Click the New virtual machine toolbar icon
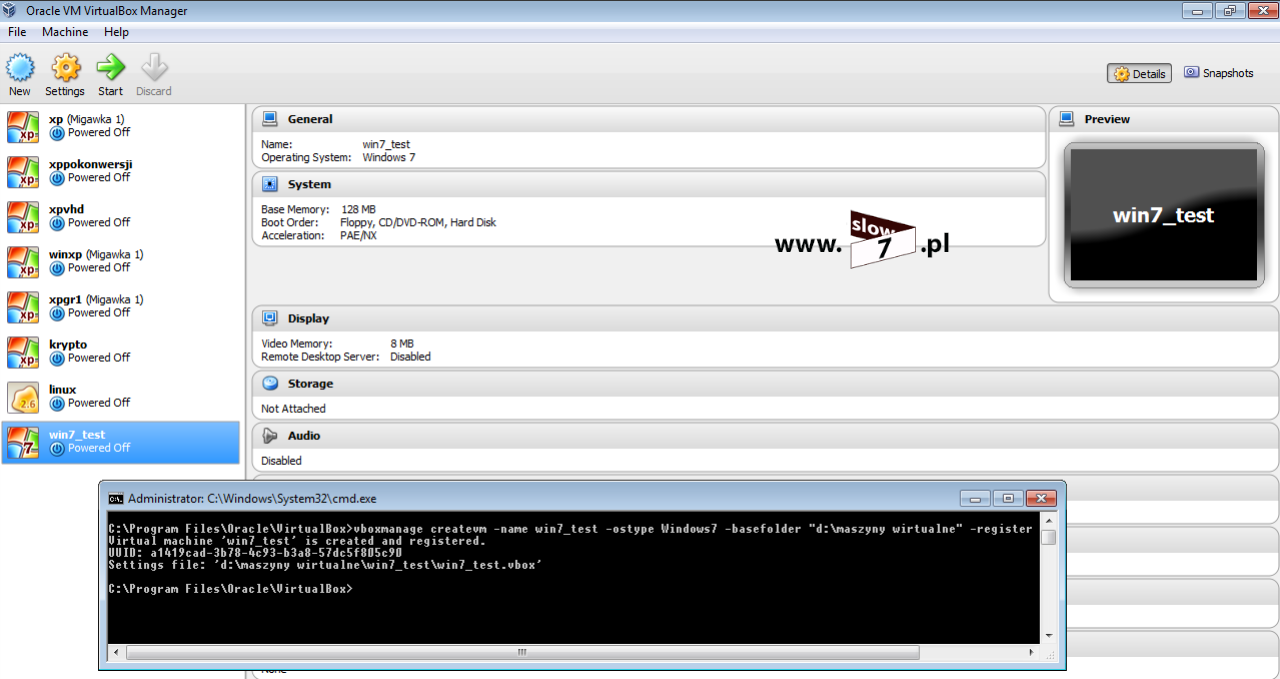Screen dimensions: 1280x679 20,68
